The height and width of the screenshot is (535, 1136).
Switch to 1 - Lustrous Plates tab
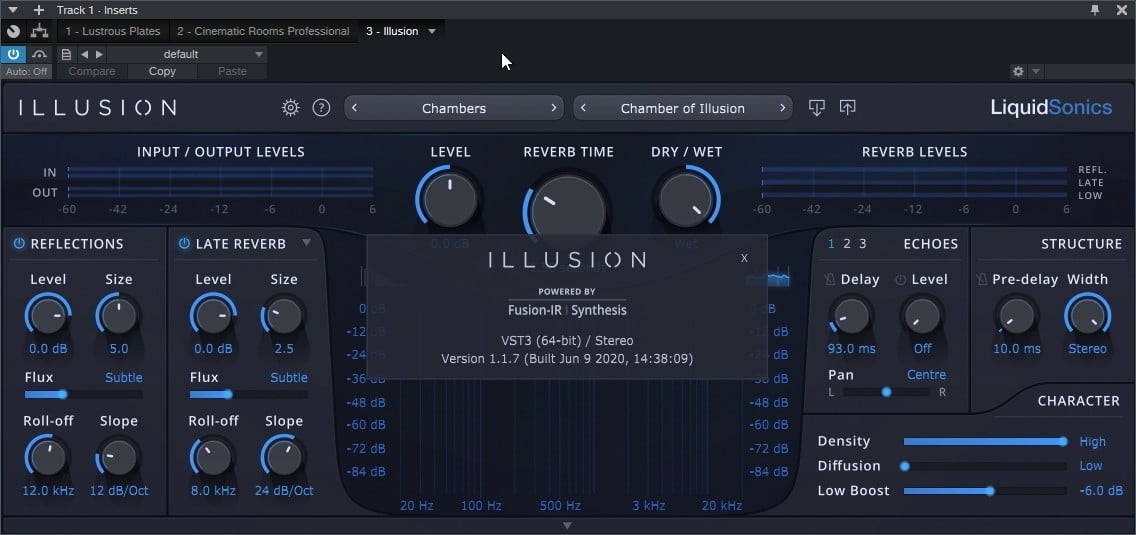[113, 31]
